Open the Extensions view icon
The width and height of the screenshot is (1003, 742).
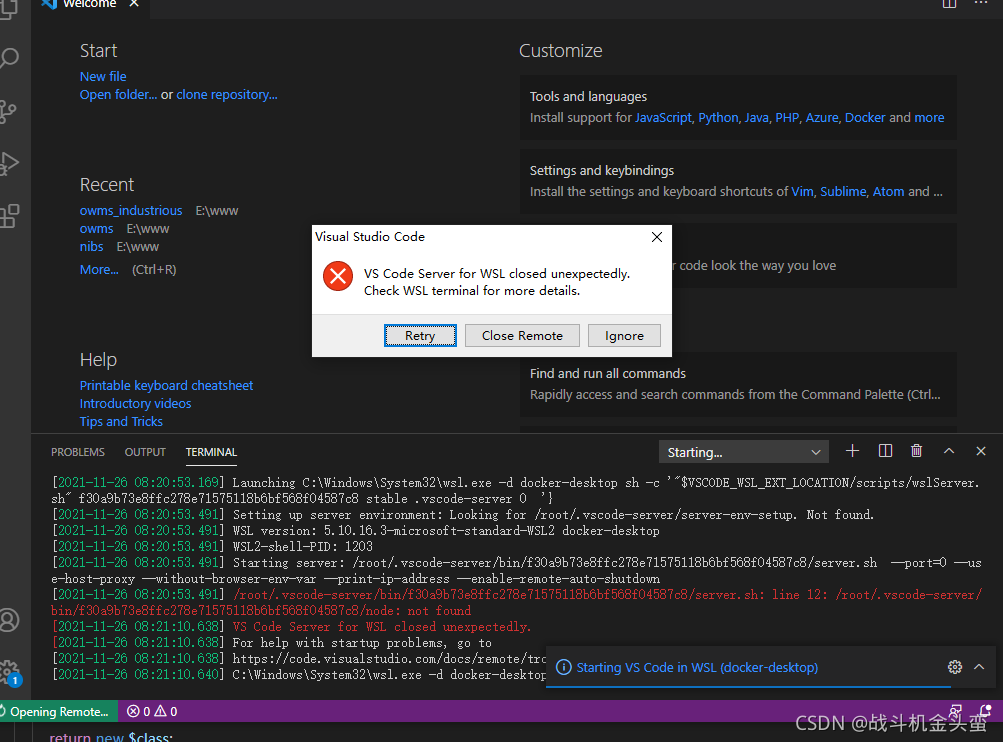coord(12,215)
